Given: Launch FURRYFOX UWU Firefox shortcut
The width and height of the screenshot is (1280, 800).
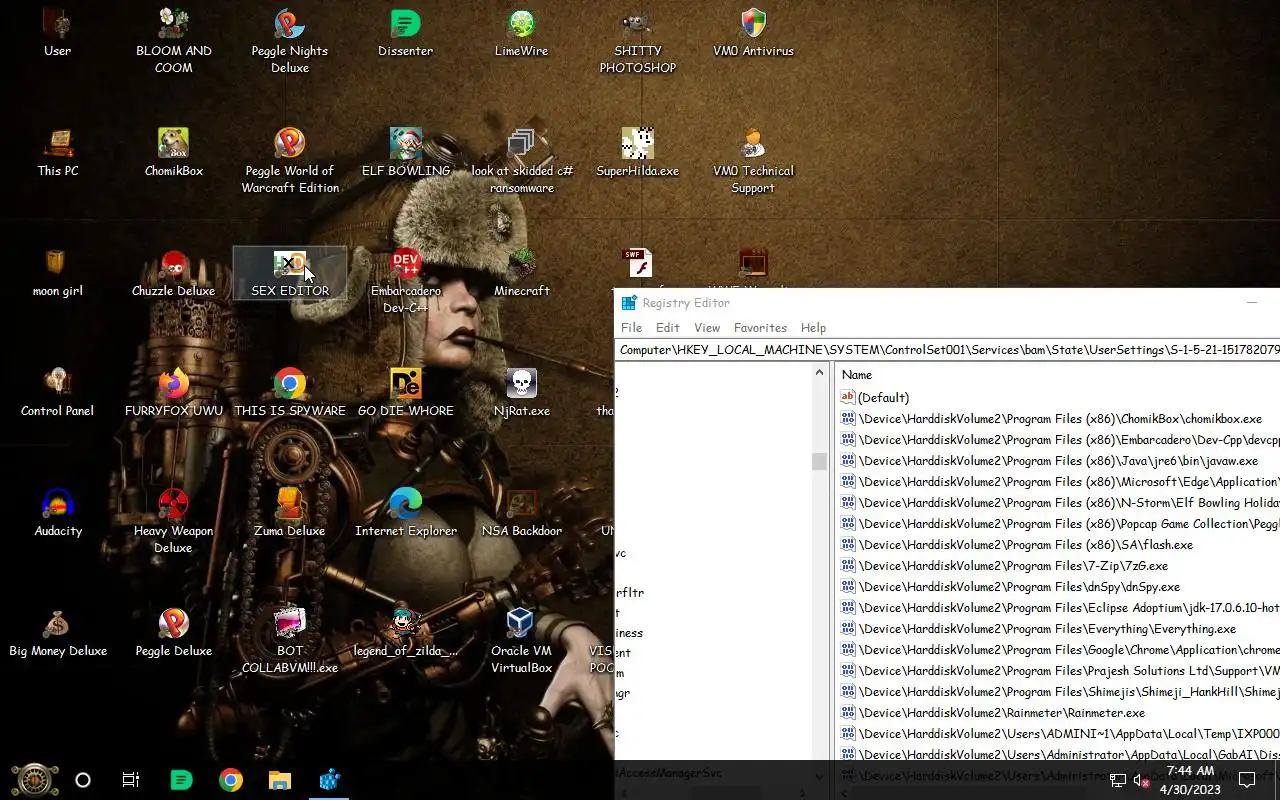Looking at the screenshot, I should click(173, 393).
